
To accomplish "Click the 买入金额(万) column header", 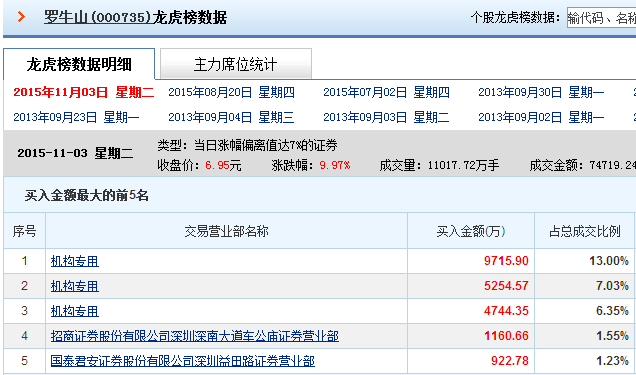I will point(471,231).
